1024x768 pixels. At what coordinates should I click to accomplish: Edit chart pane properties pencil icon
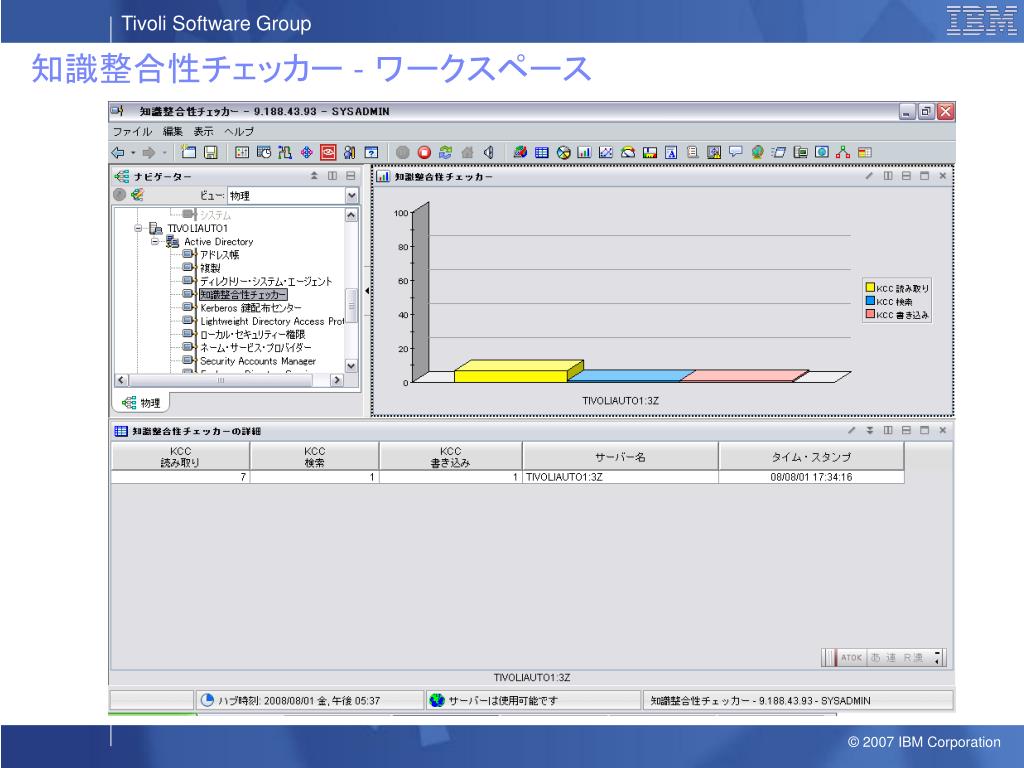pyautogui.click(x=869, y=176)
